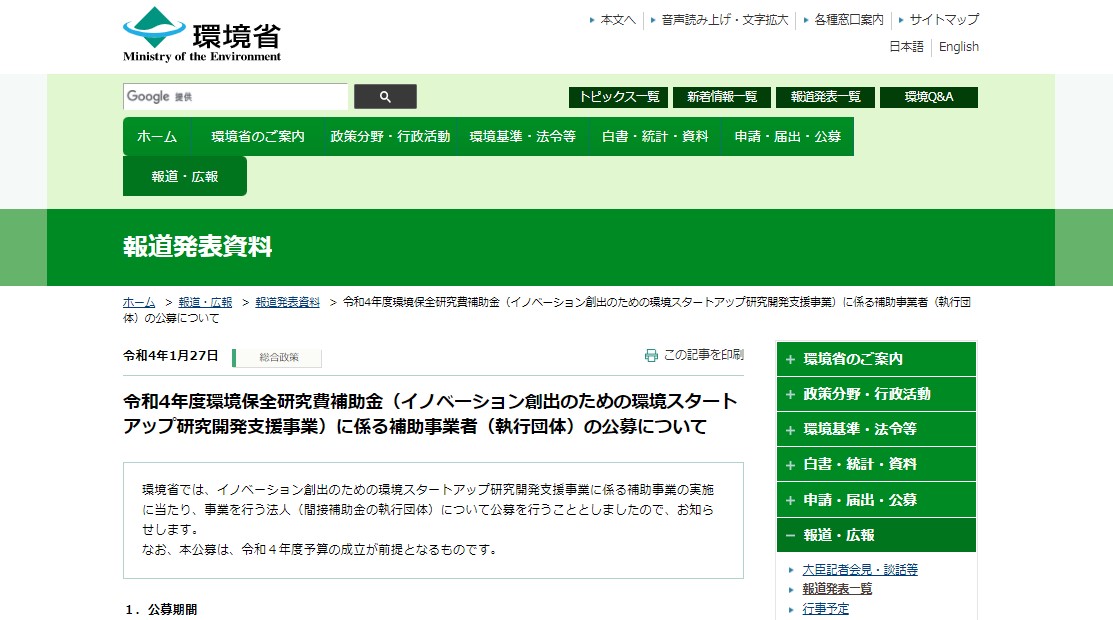
Task: Open 大臣記者会見・談話等 sidebar link
Action: tap(860, 570)
